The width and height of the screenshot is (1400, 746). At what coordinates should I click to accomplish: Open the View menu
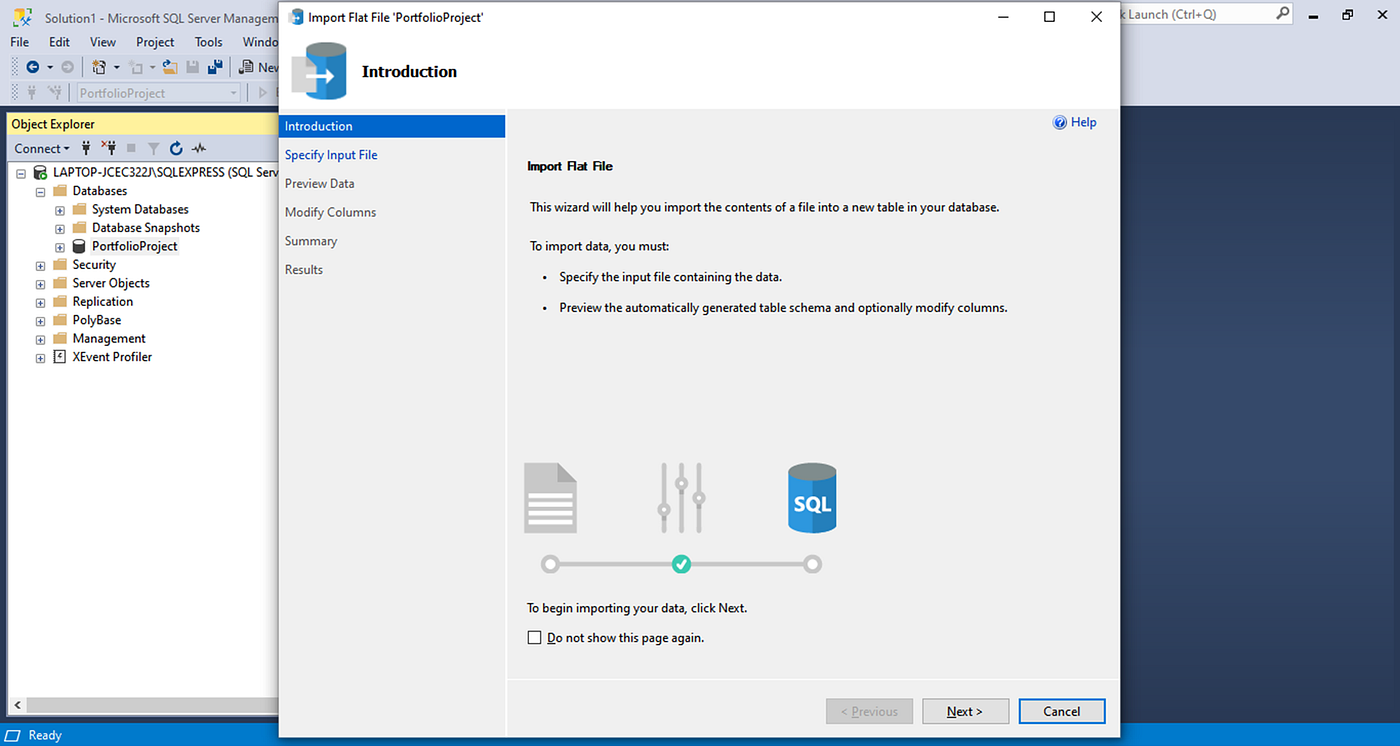[x=103, y=42]
